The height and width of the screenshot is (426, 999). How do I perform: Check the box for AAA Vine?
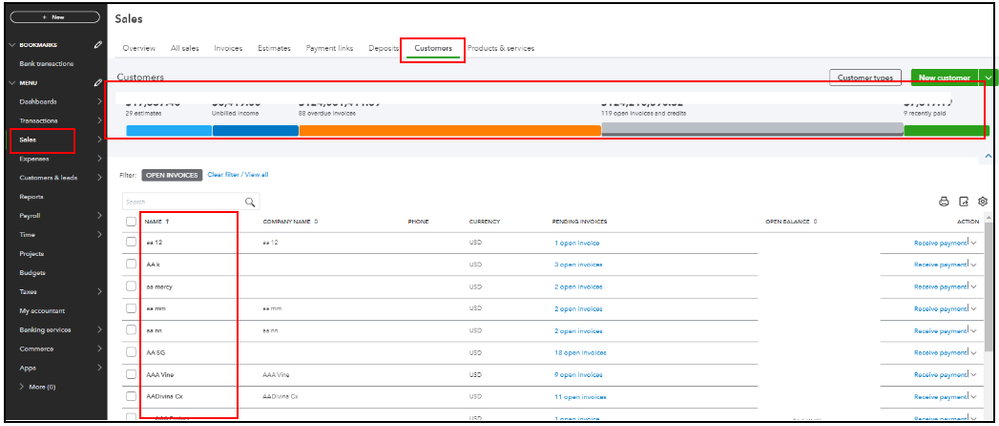pyautogui.click(x=131, y=374)
